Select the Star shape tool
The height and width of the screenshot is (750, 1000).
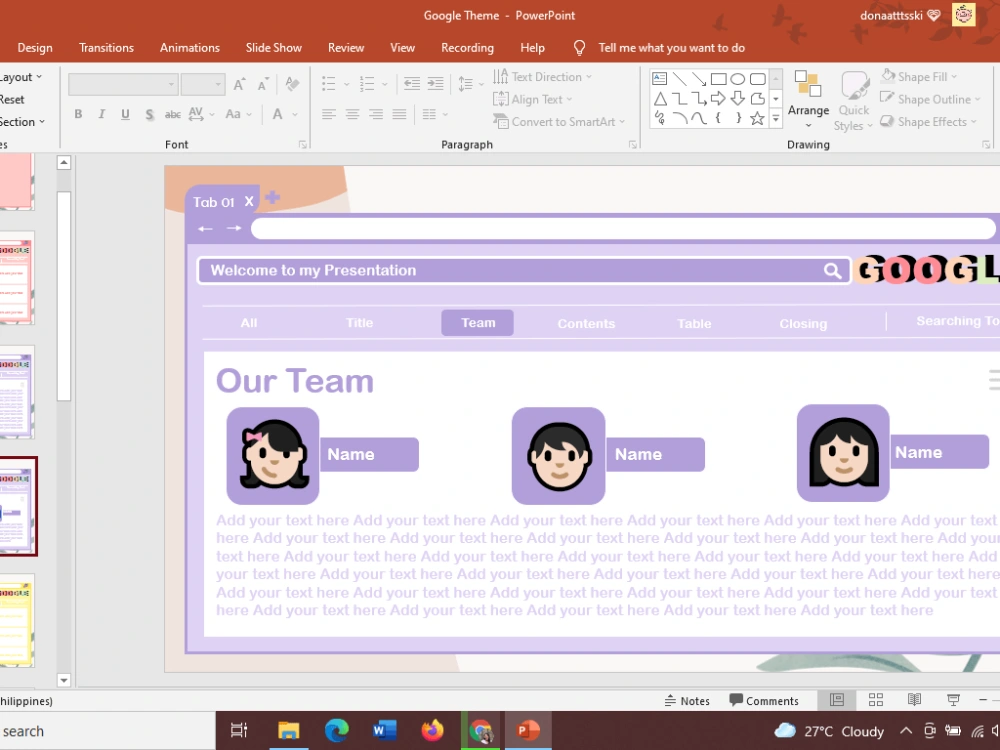(757, 117)
